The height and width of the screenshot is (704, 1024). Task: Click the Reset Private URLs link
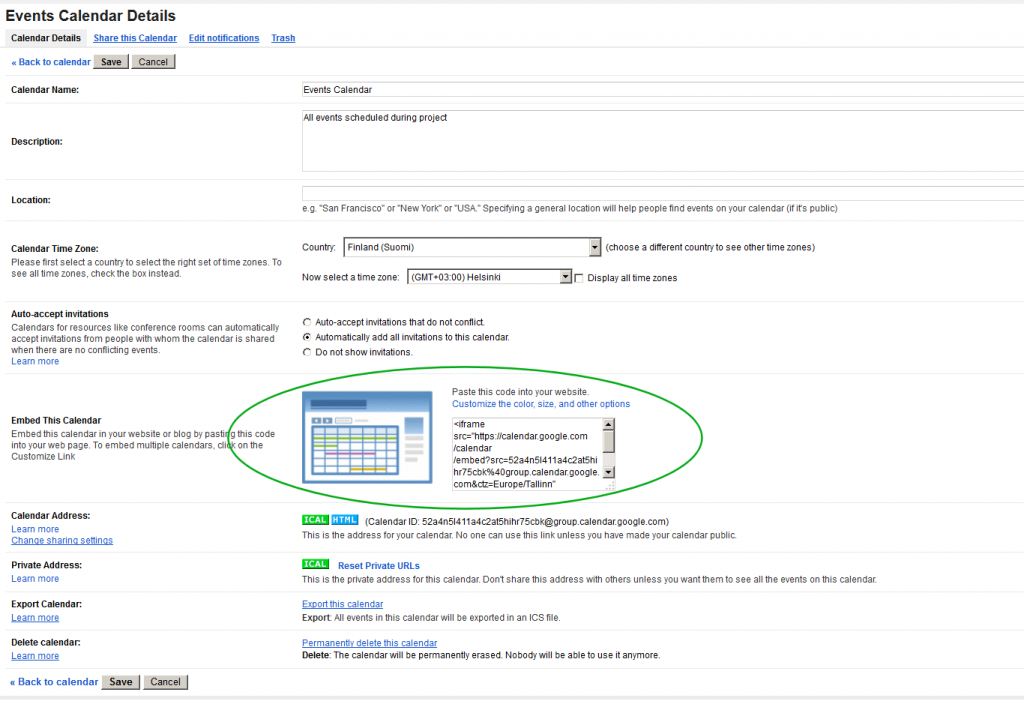click(378, 566)
